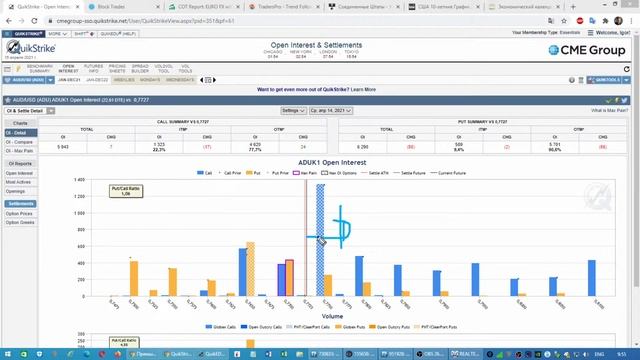Toggle Globex Calls in volume legend

pos(221,327)
